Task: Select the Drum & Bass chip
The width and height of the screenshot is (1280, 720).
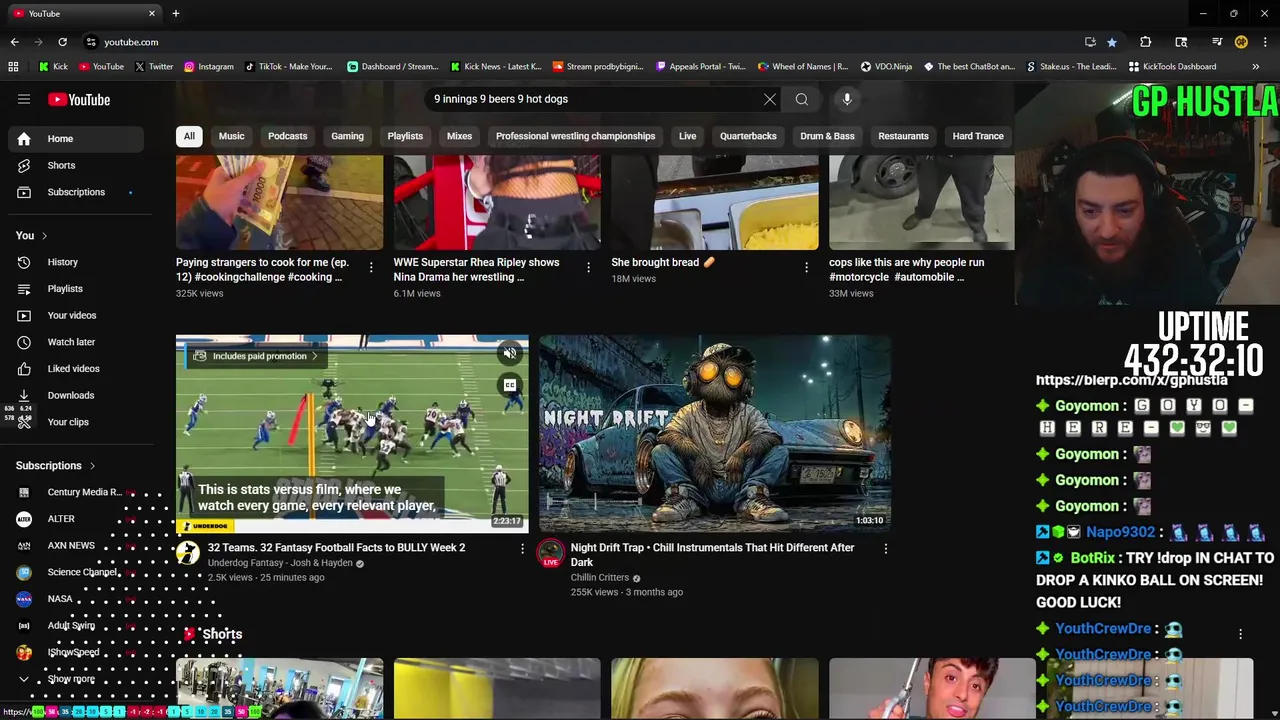Action: tap(827, 136)
